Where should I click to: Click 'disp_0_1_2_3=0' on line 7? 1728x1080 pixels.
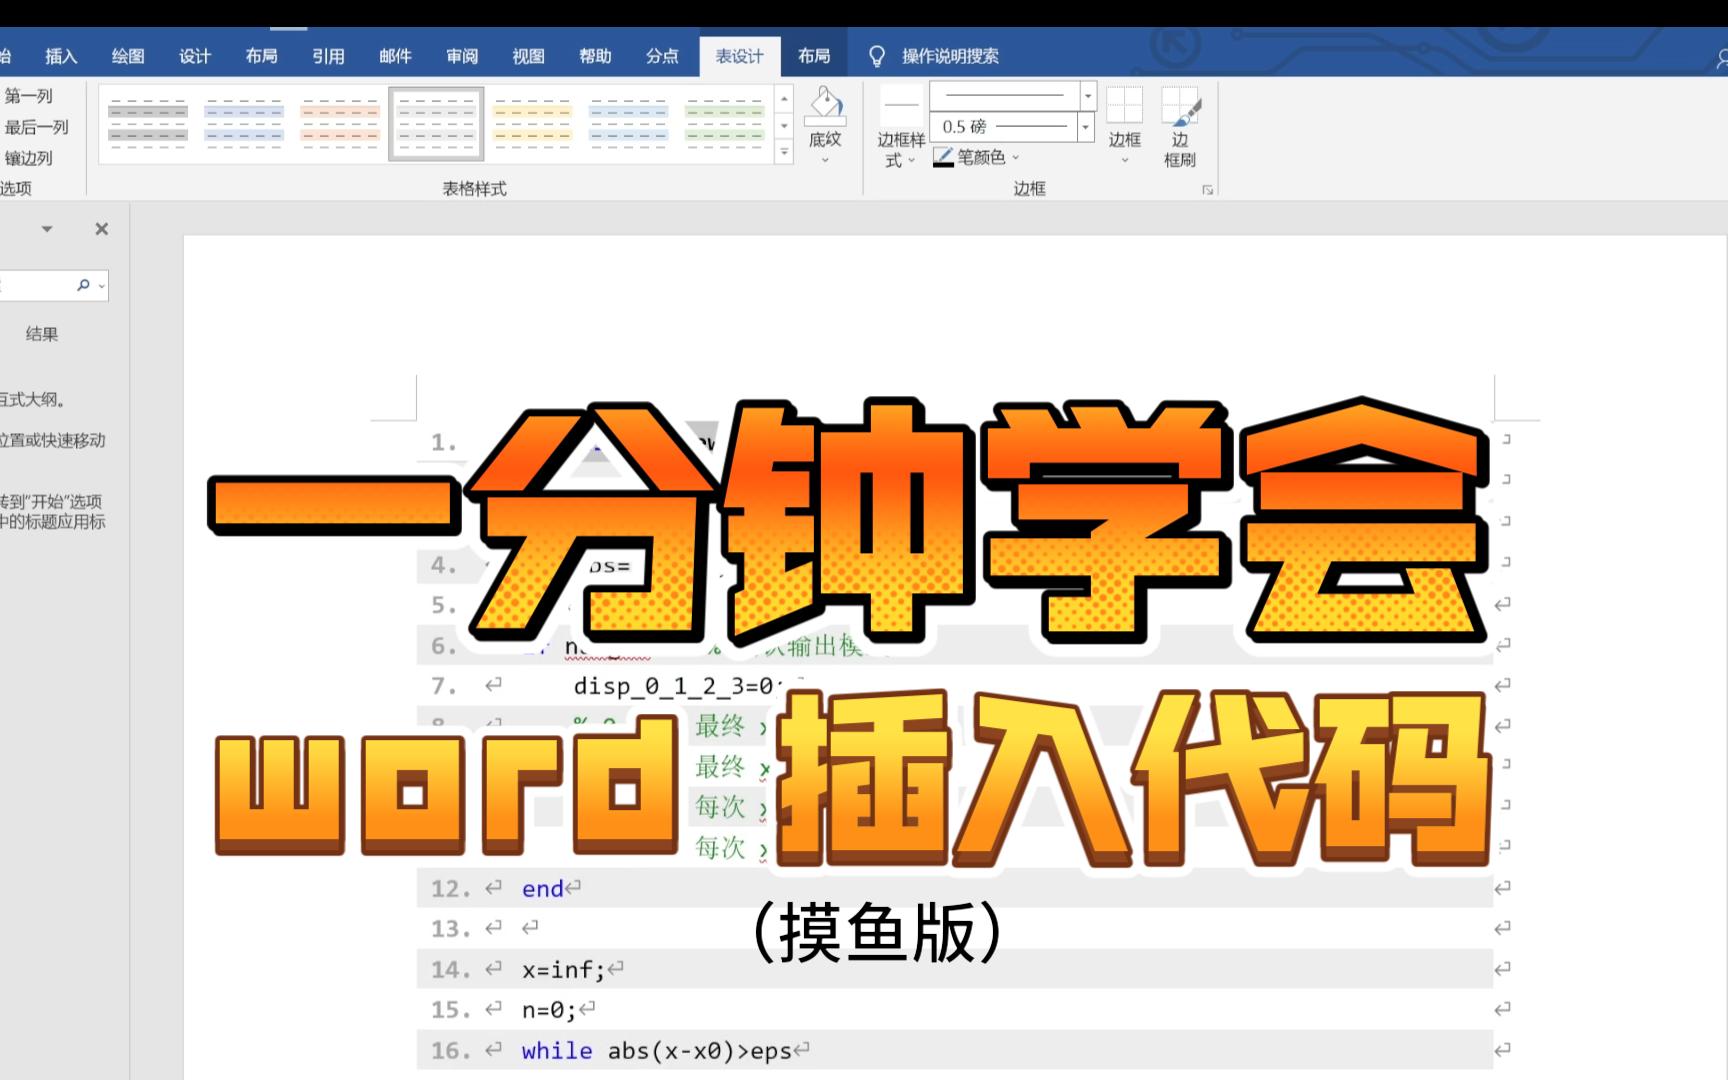[x=673, y=686]
